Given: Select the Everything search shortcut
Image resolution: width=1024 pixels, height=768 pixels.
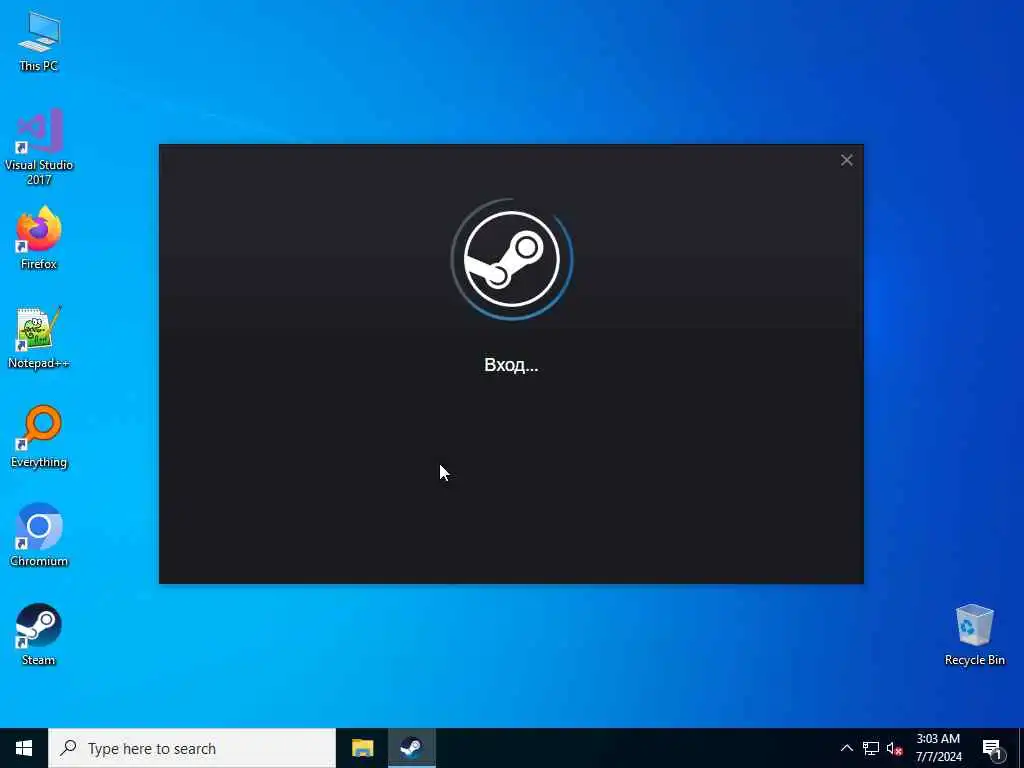Looking at the screenshot, I should pos(39,437).
